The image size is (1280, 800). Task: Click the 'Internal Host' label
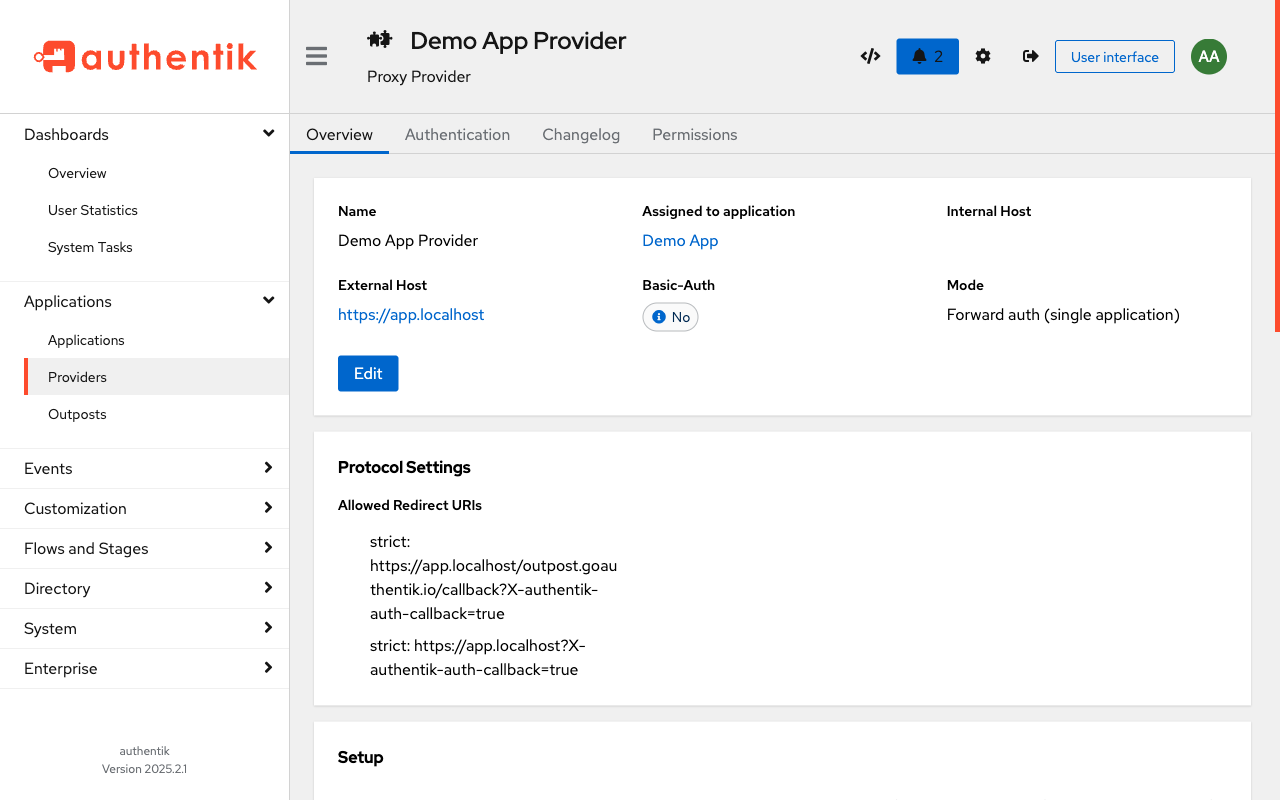point(989,211)
